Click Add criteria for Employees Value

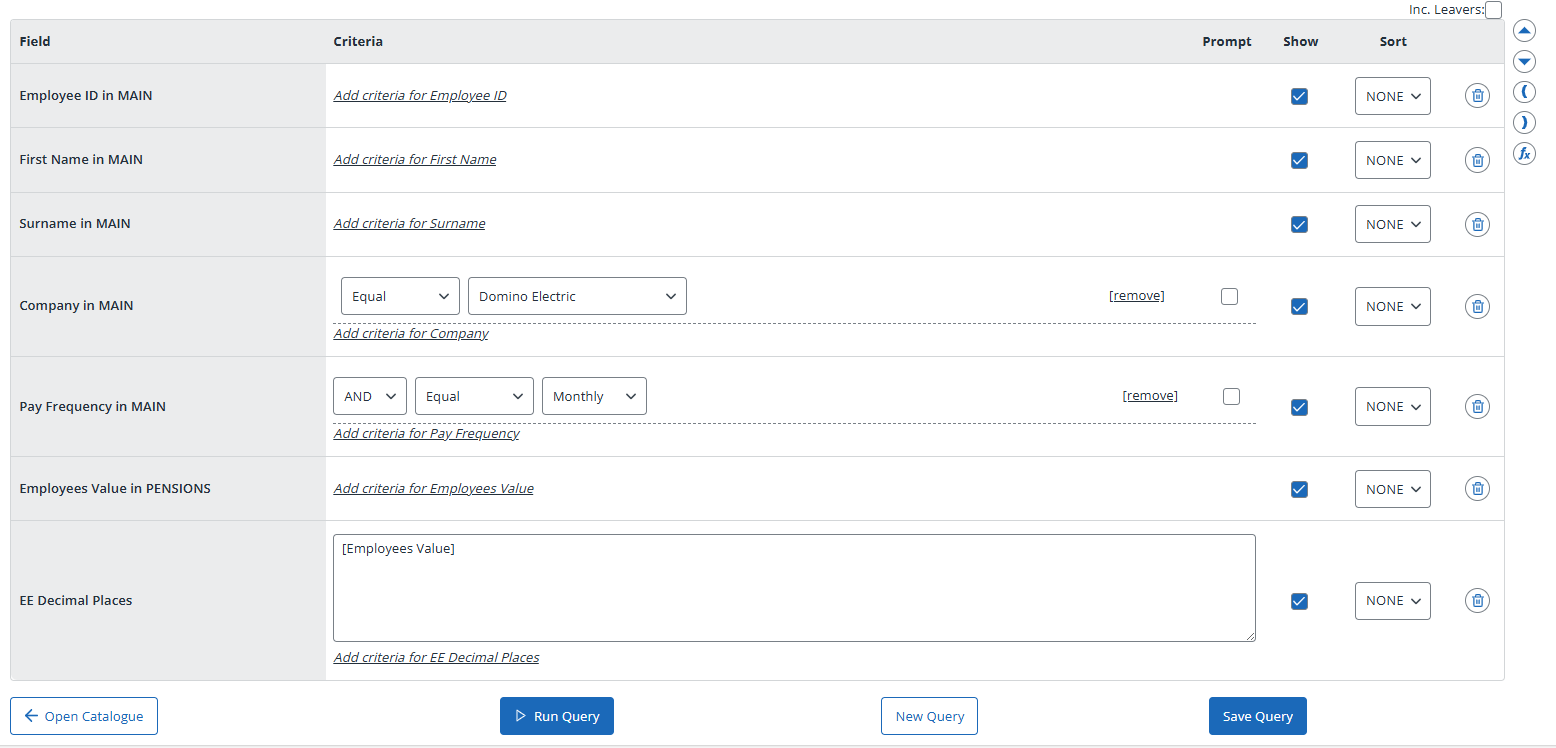pyautogui.click(x=434, y=489)
